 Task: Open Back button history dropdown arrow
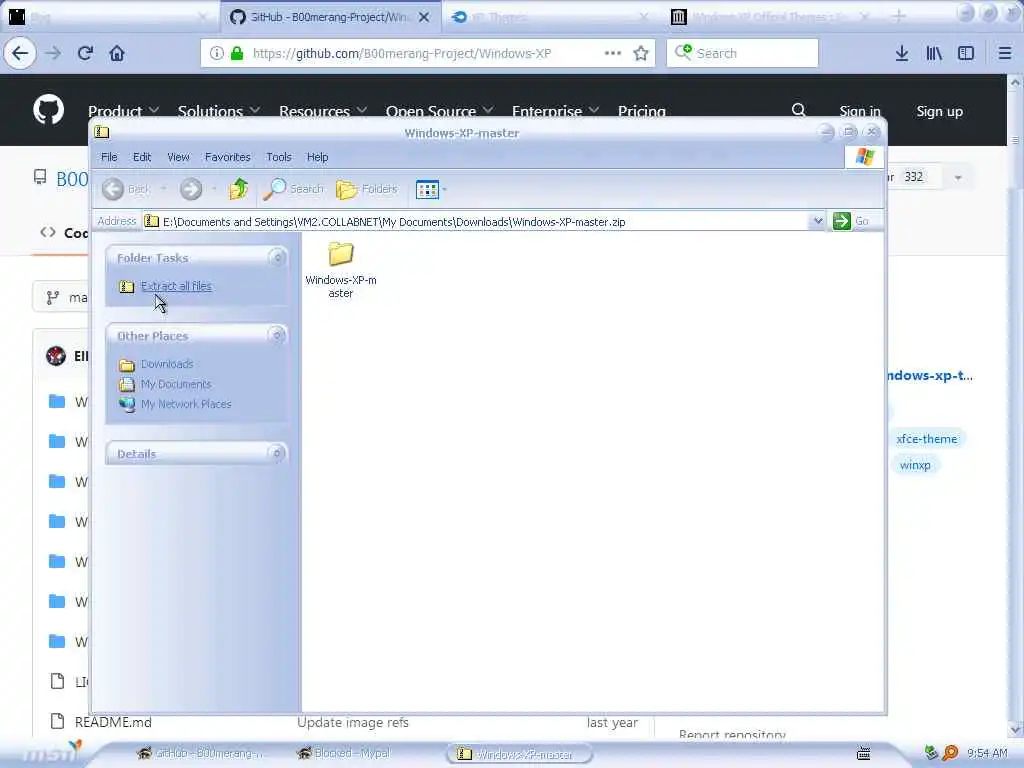point(163,189)
